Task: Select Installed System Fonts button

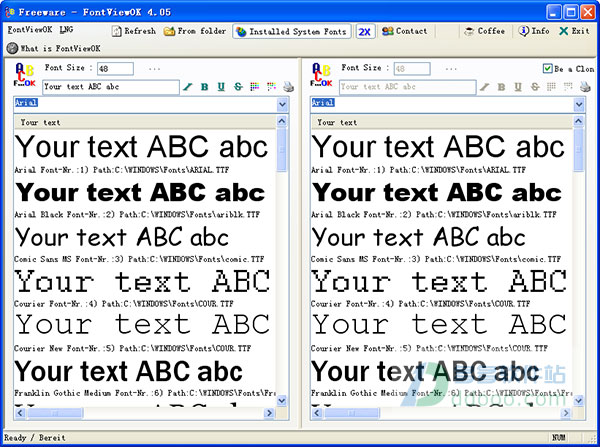Action: tap(292, 31)
